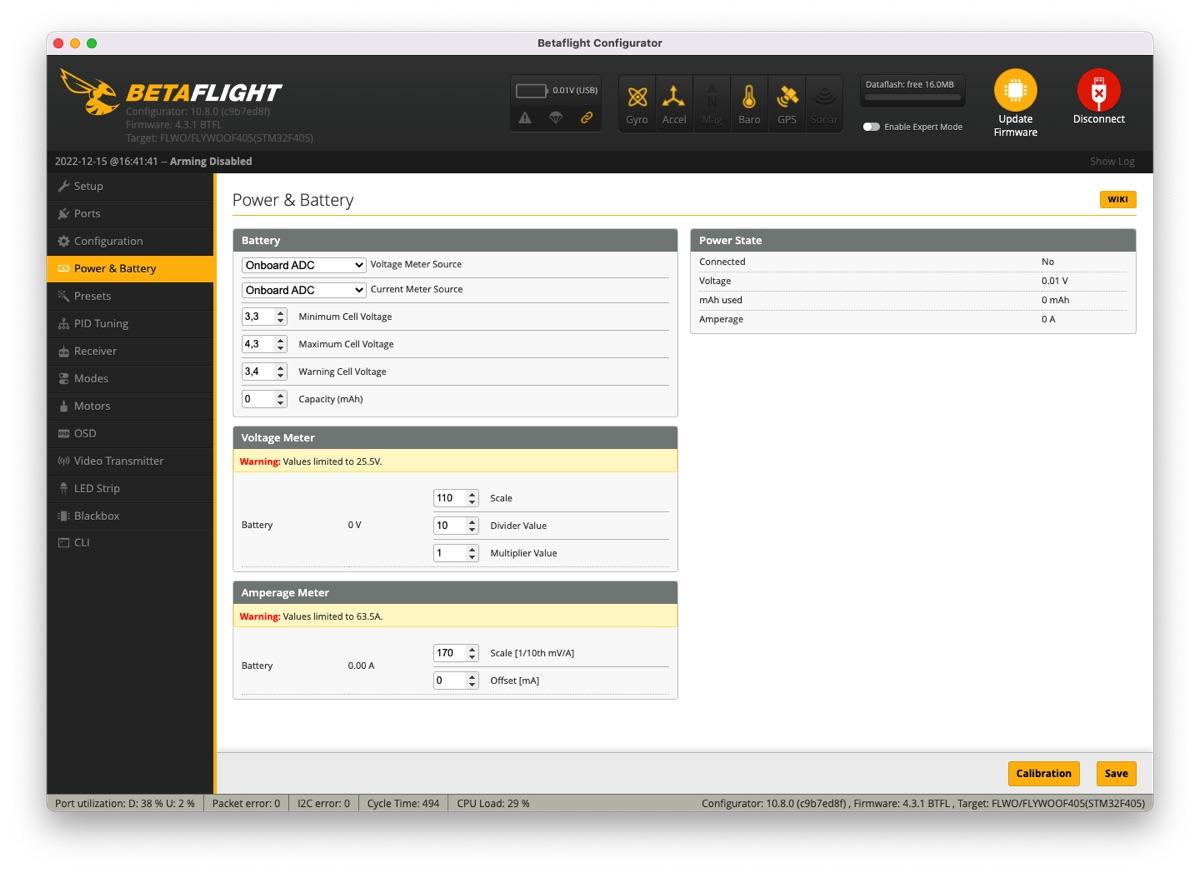
Task: Click the Disconnect USB icon
Action: pyautogui.click(x=1098, y=90)
